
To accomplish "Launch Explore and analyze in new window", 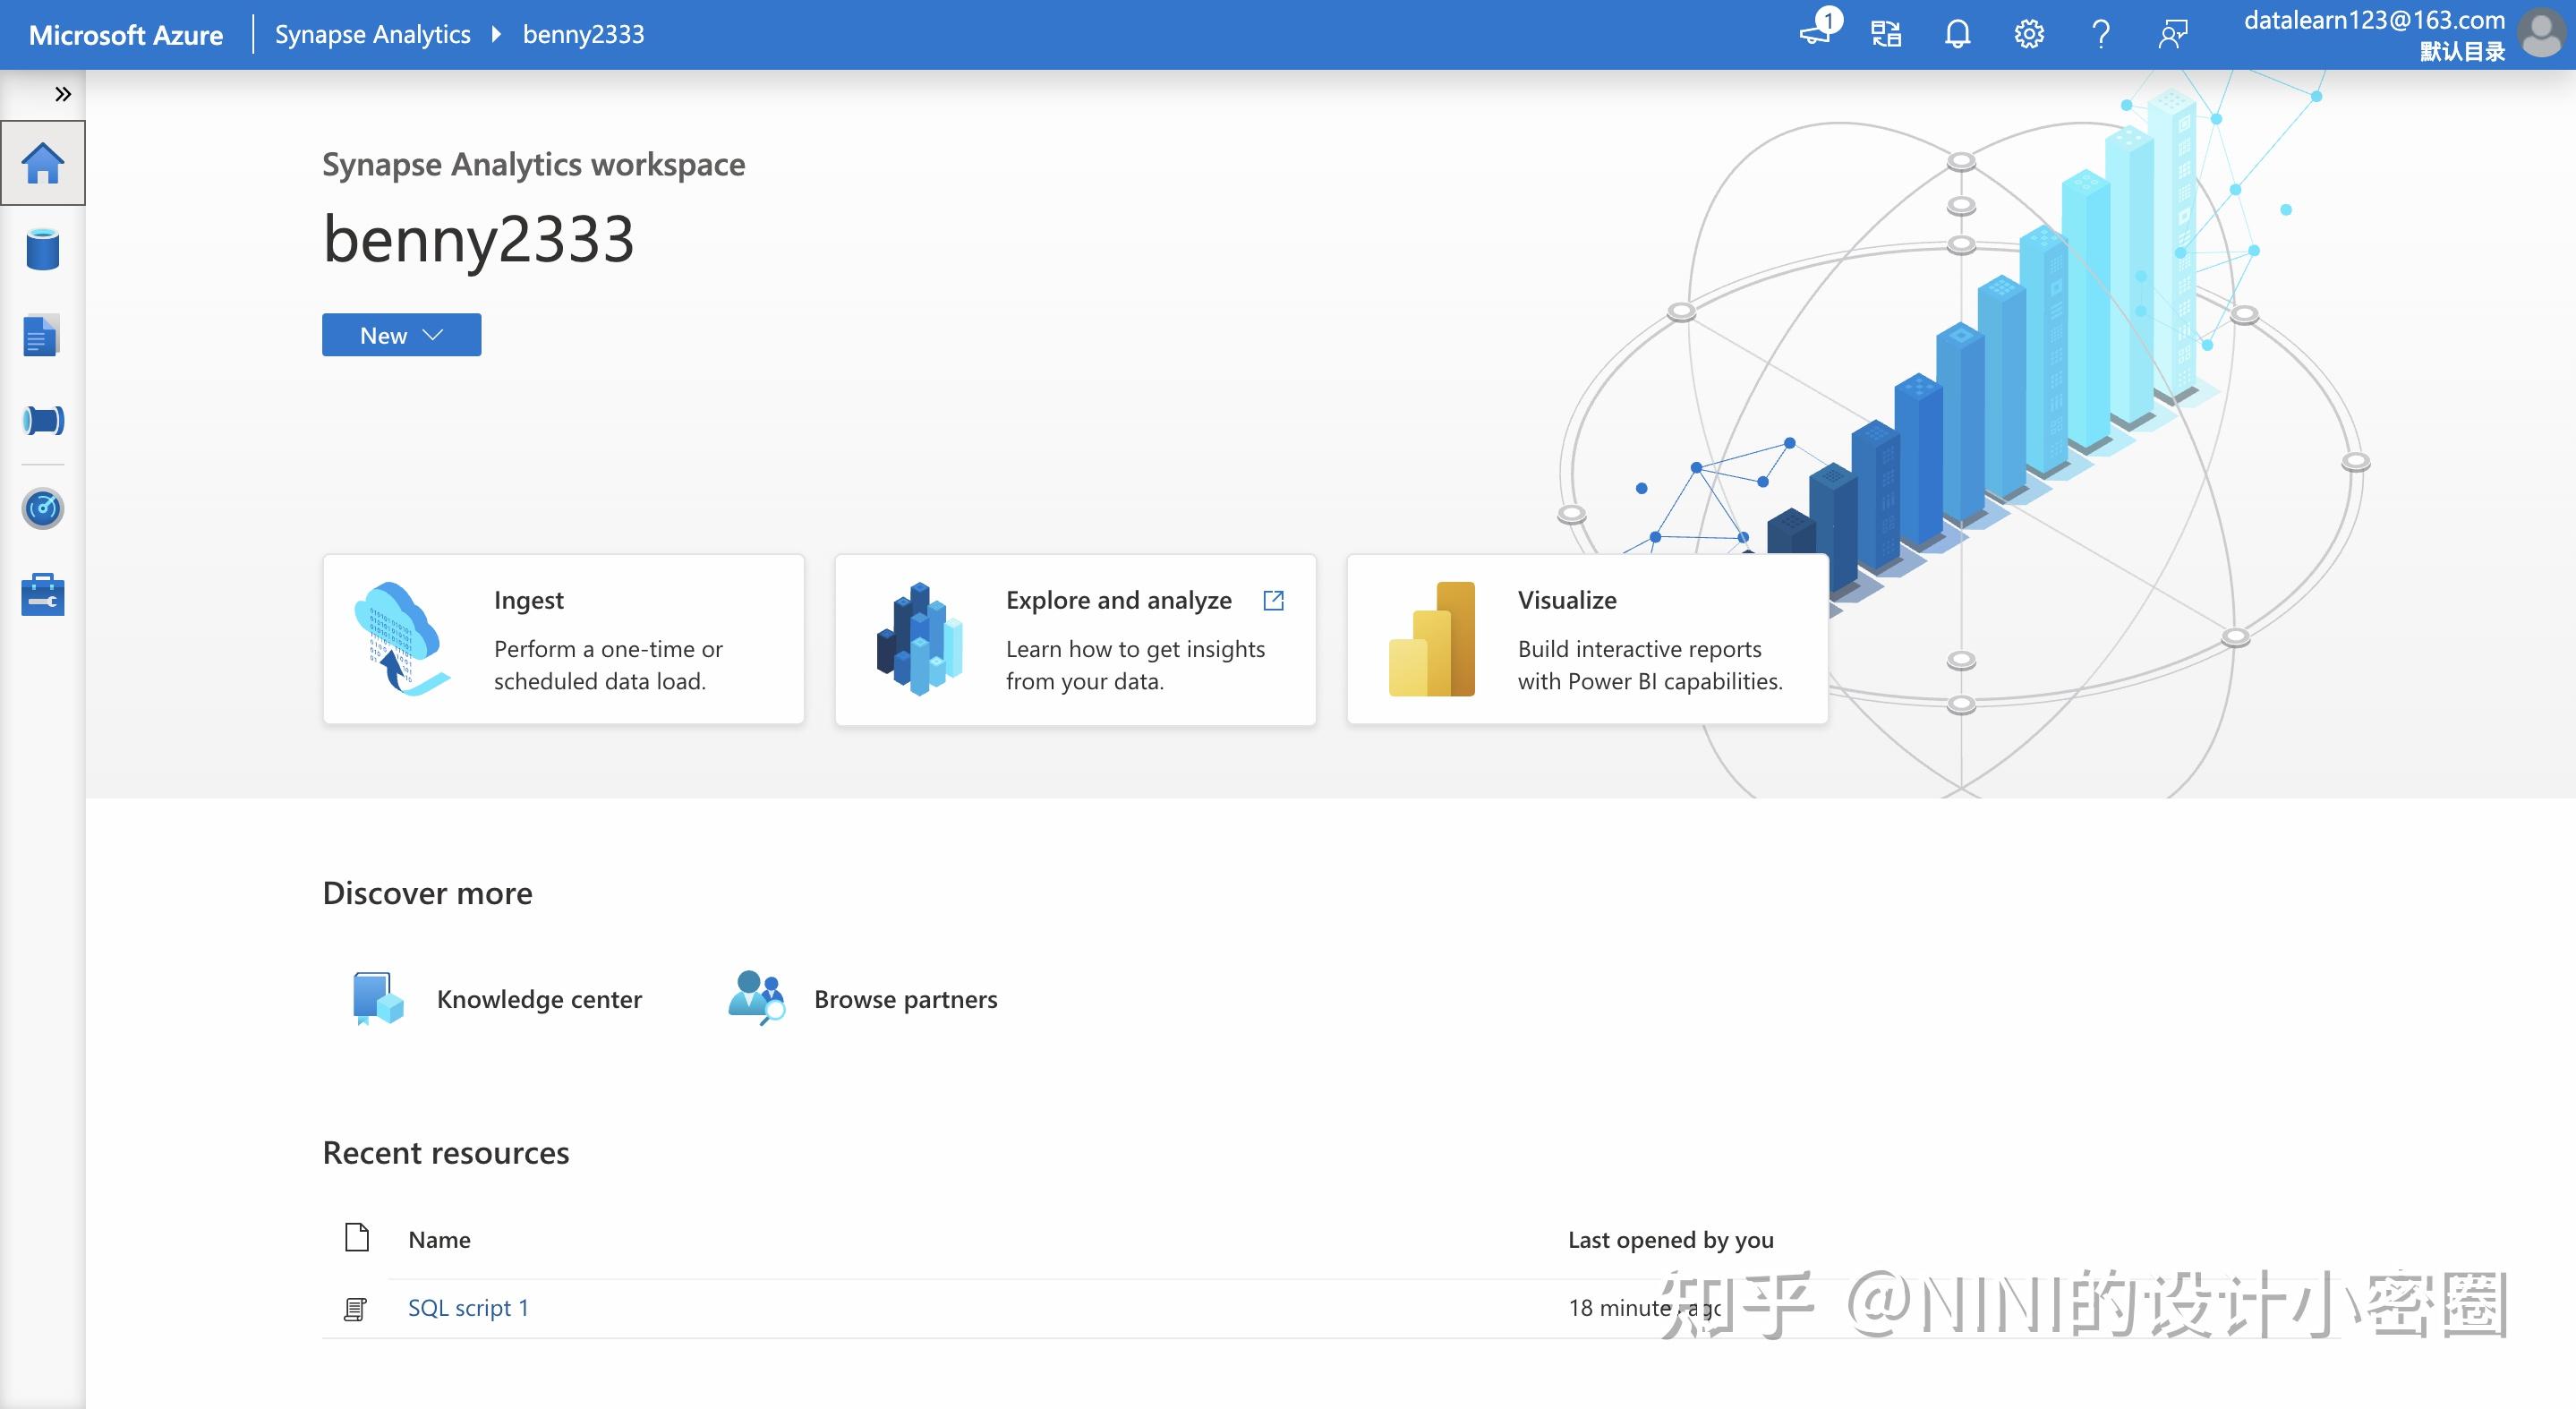I will 1274,600.
